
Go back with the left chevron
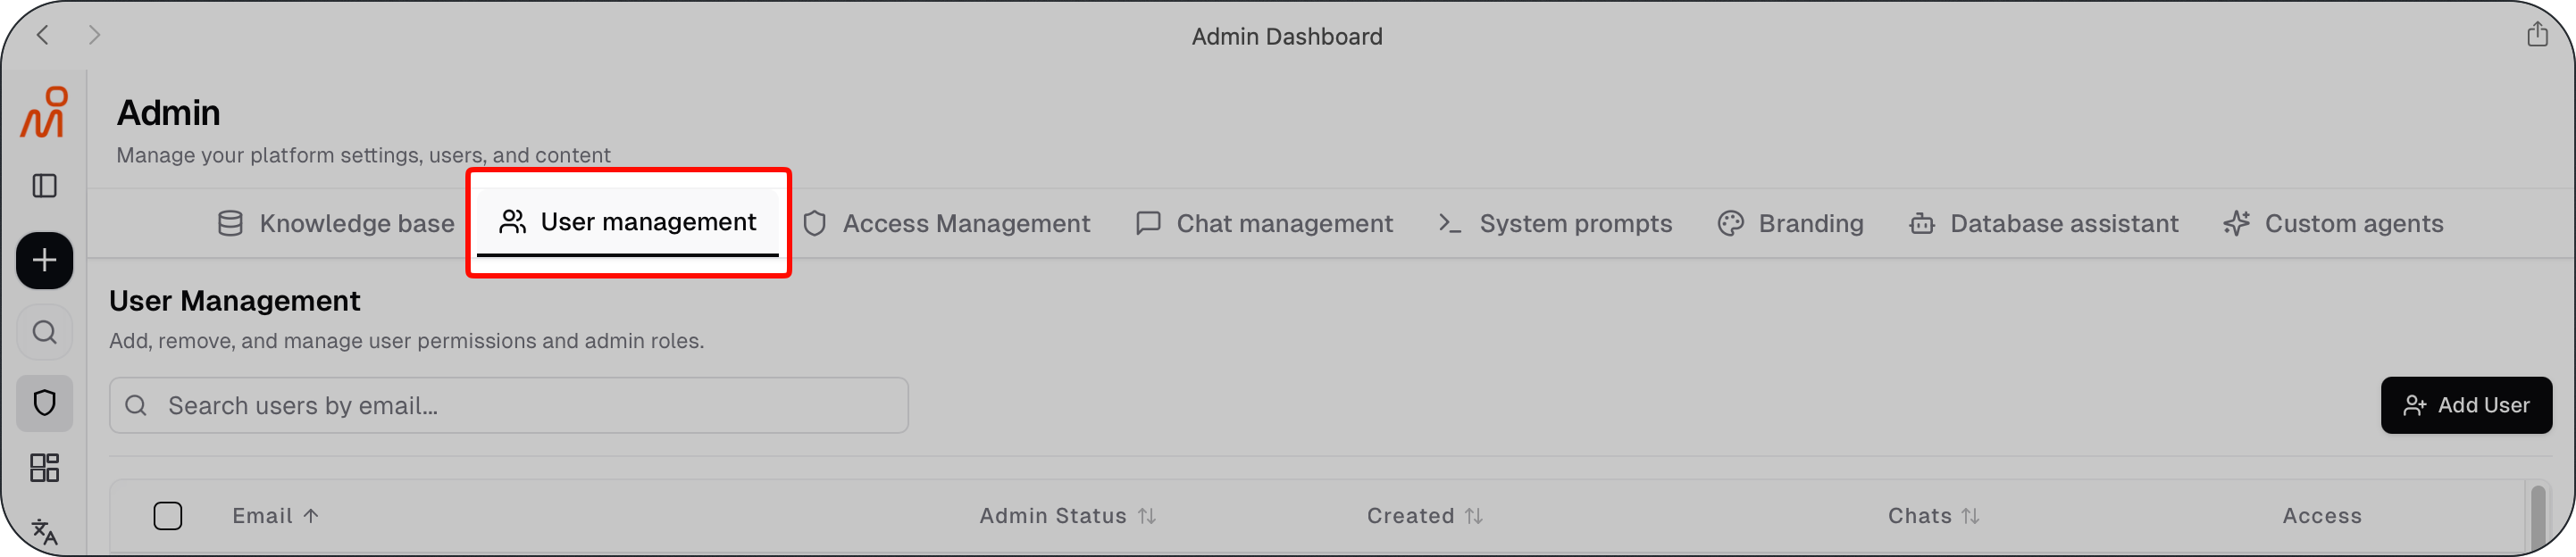pyautogui.click(x=43, y=35)
